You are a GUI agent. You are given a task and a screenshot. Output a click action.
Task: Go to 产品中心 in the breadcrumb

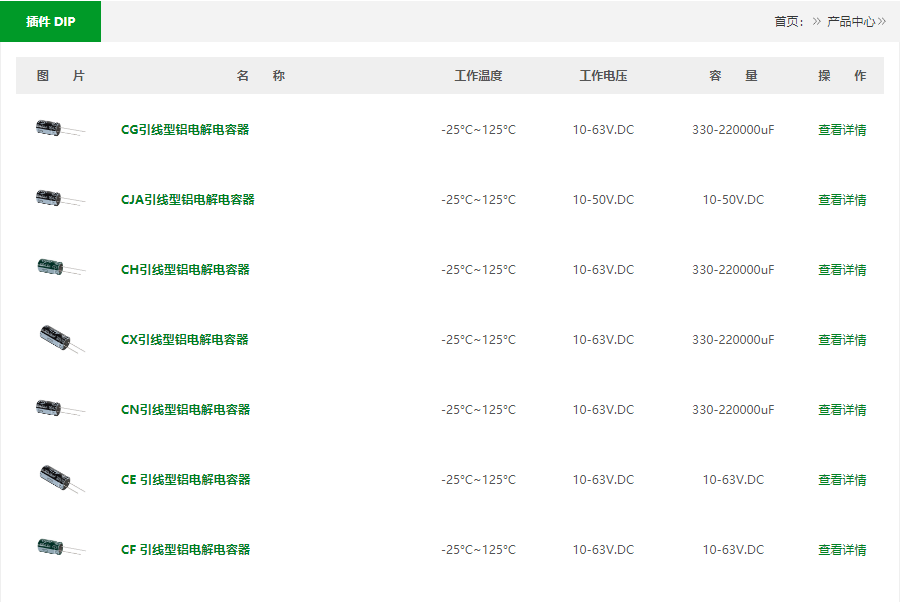pos(851,22)
